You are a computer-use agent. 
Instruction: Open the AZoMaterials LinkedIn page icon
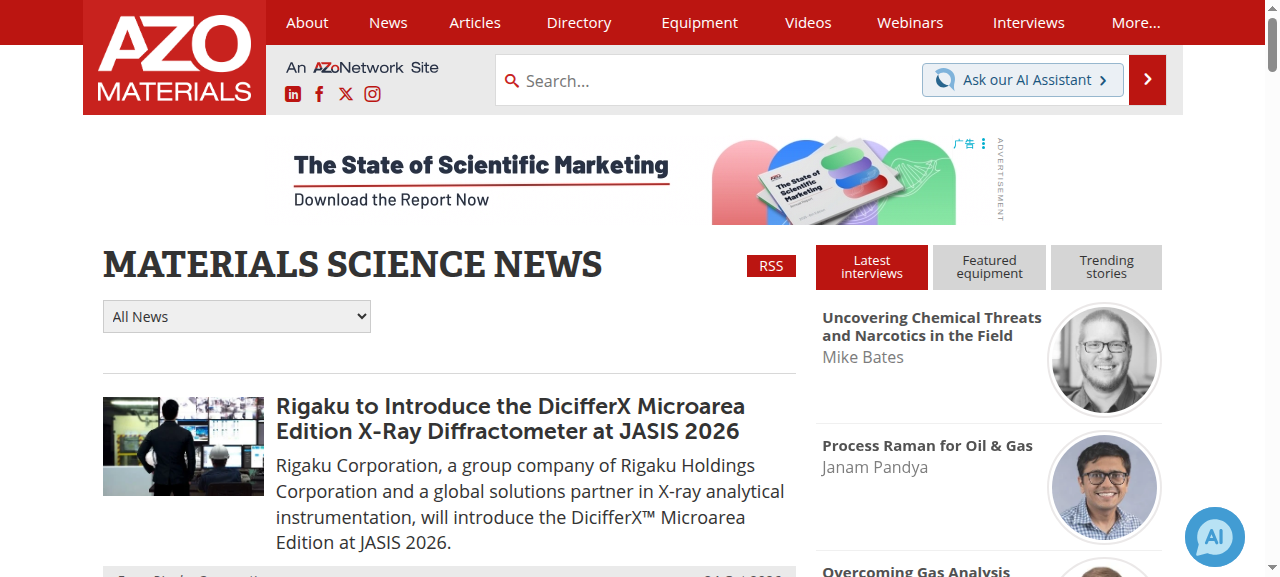click(293, 94)
